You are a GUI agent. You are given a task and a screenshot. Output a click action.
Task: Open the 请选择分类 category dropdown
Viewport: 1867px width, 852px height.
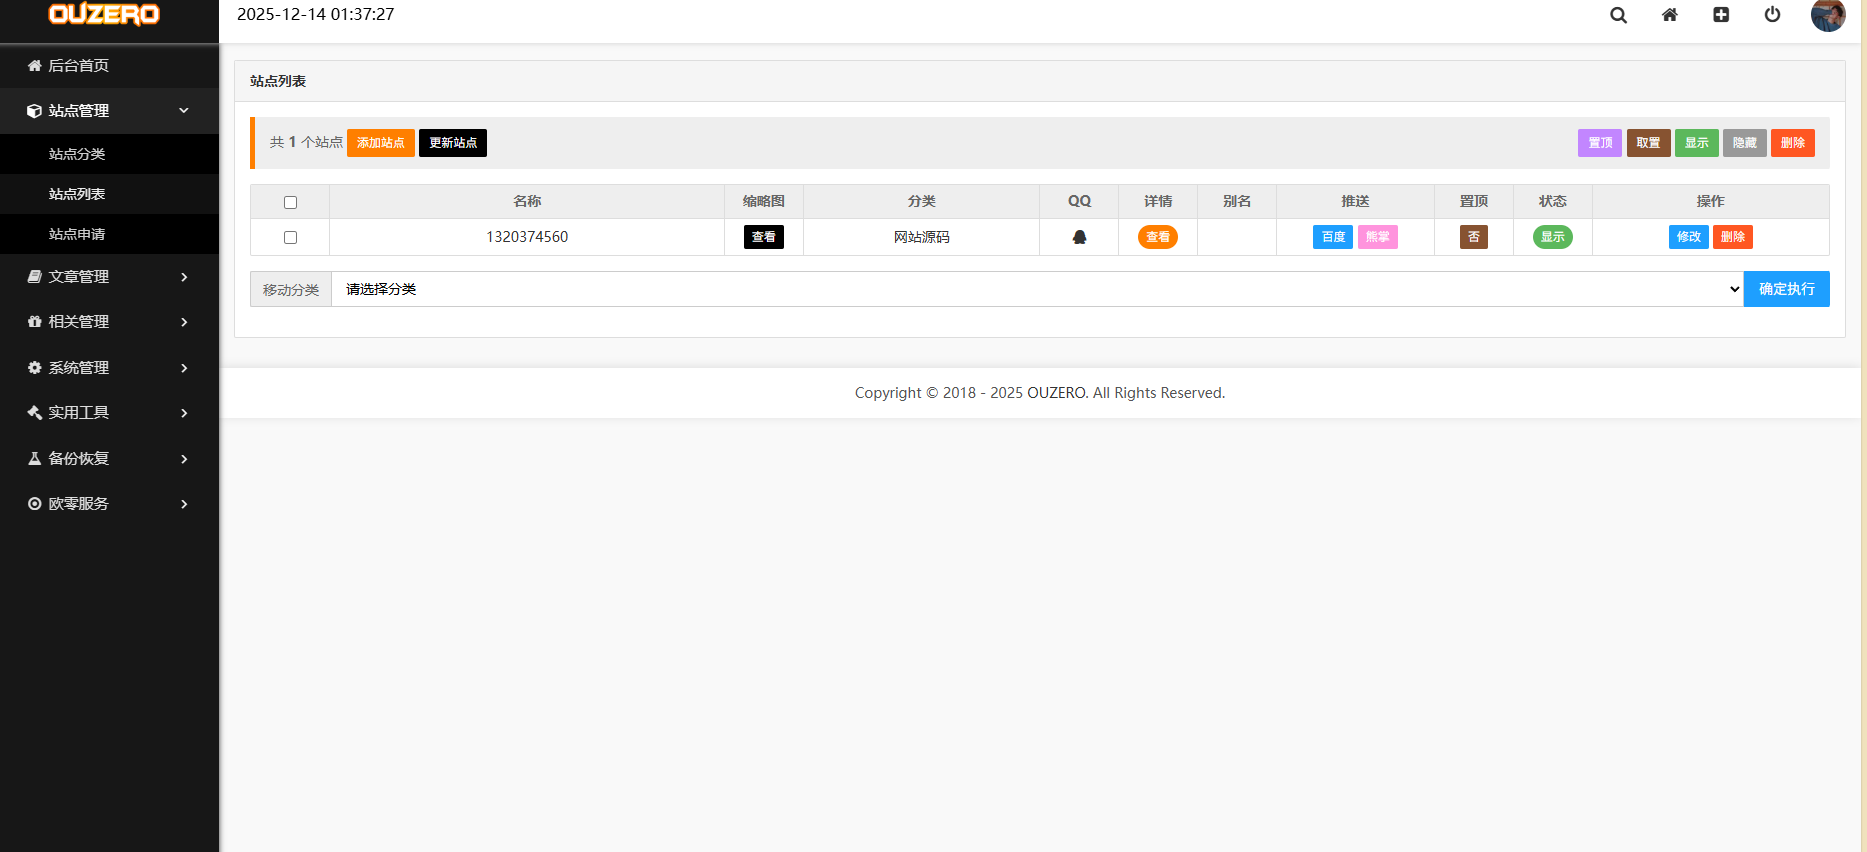click(x=1037, y=289)
